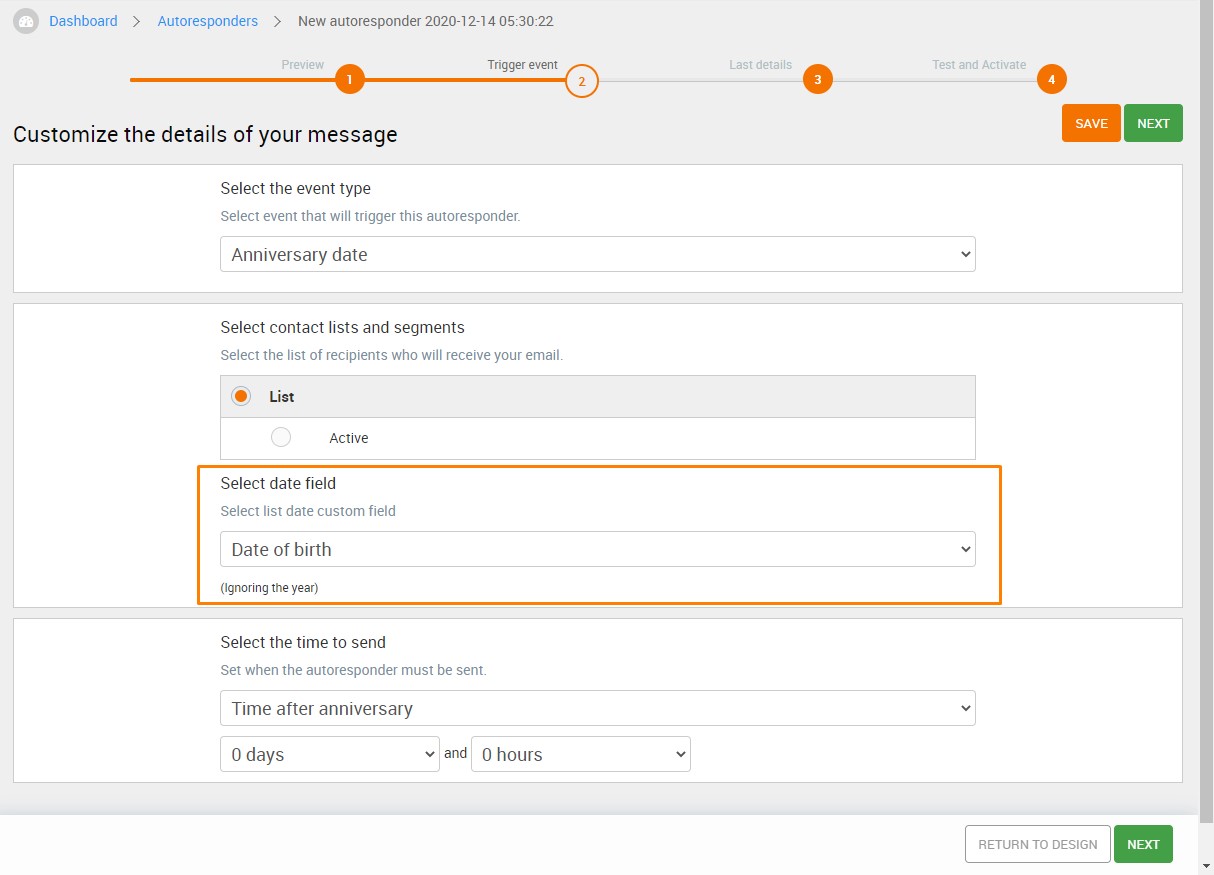Open step 4 Test and Activate circle
1214x875 pixels.
coord(1051,80)
